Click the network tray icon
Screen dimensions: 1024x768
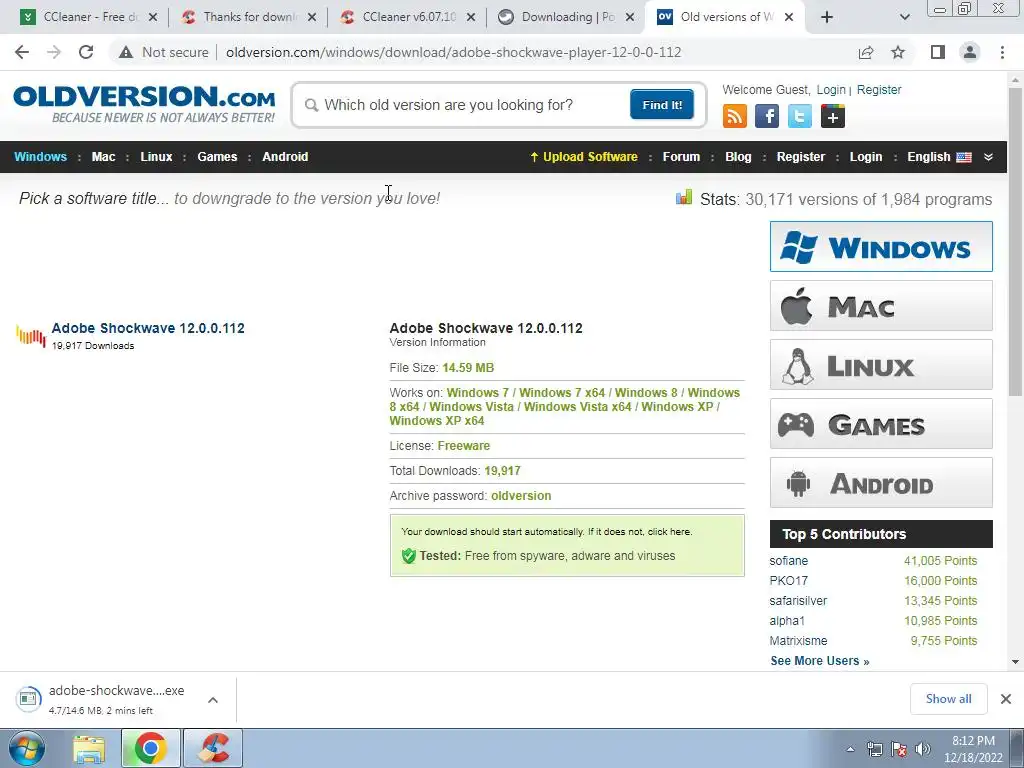click(x=874, y=749)
